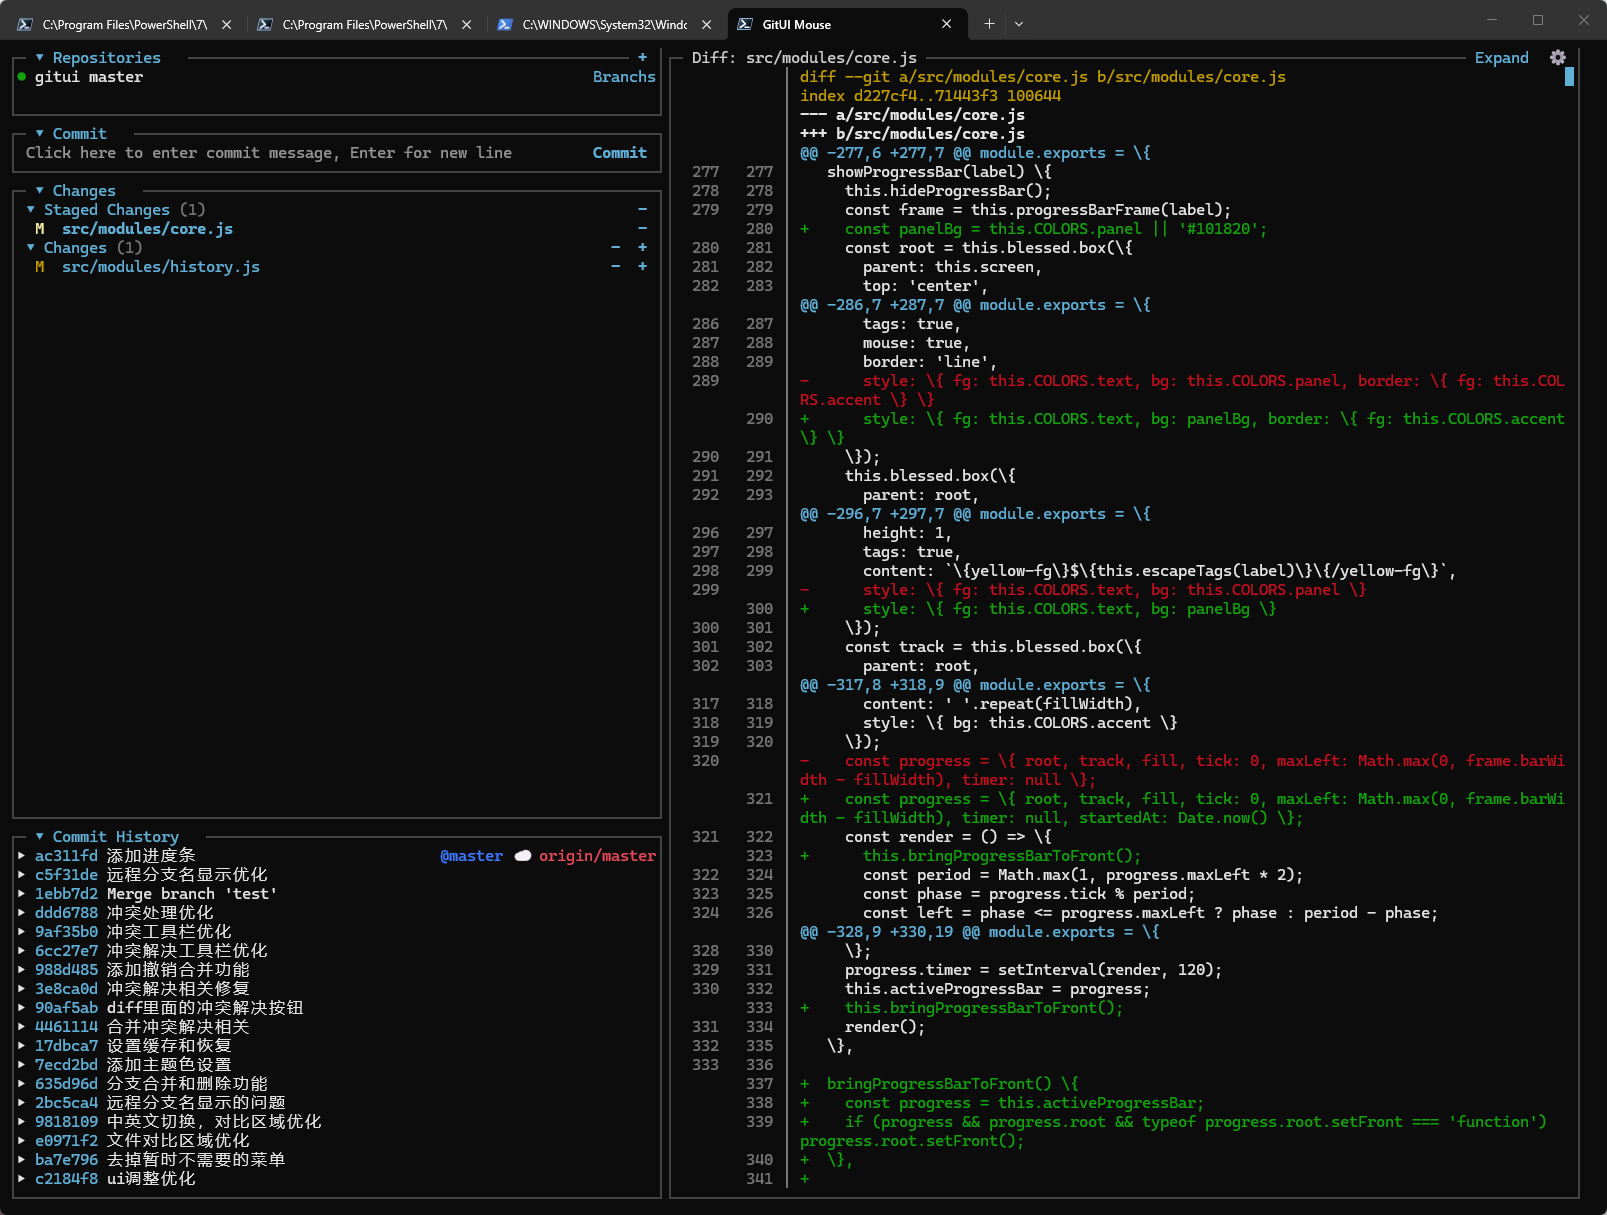Screen dimensions: 1607x1215
Task: Switch to the first PowerShell tab
Action: coord(125,24)
